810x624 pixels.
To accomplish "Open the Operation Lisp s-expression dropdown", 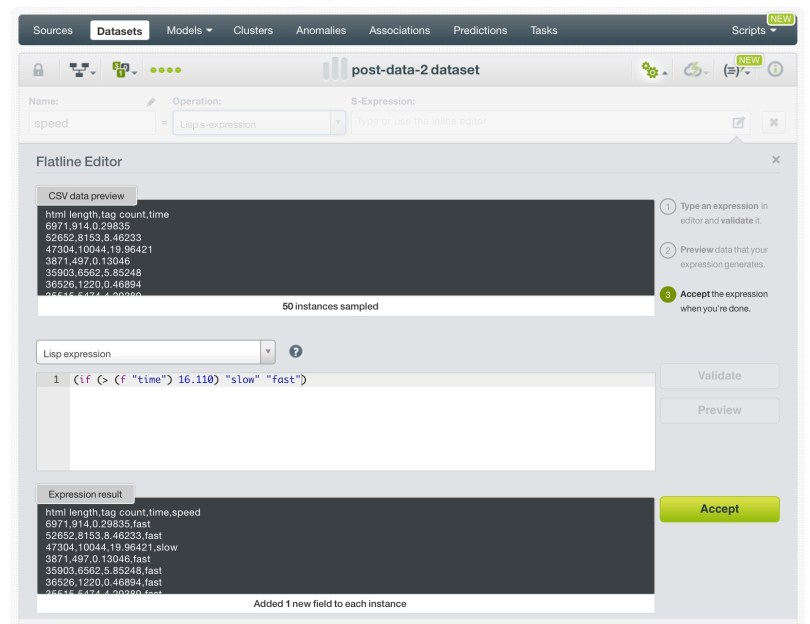I will (x=338, y=123).
